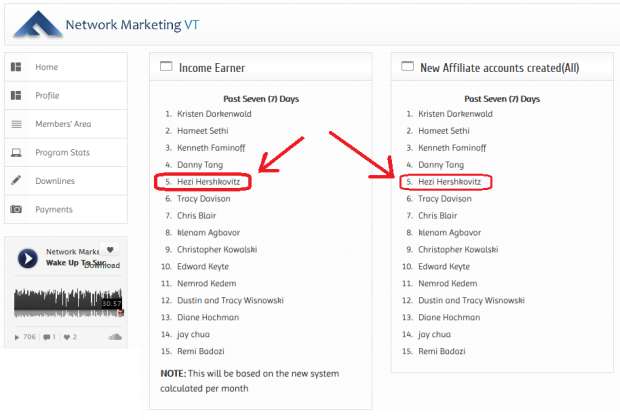
Task: Select the Profile sidebar icon
Action: (x=16, y=95)
